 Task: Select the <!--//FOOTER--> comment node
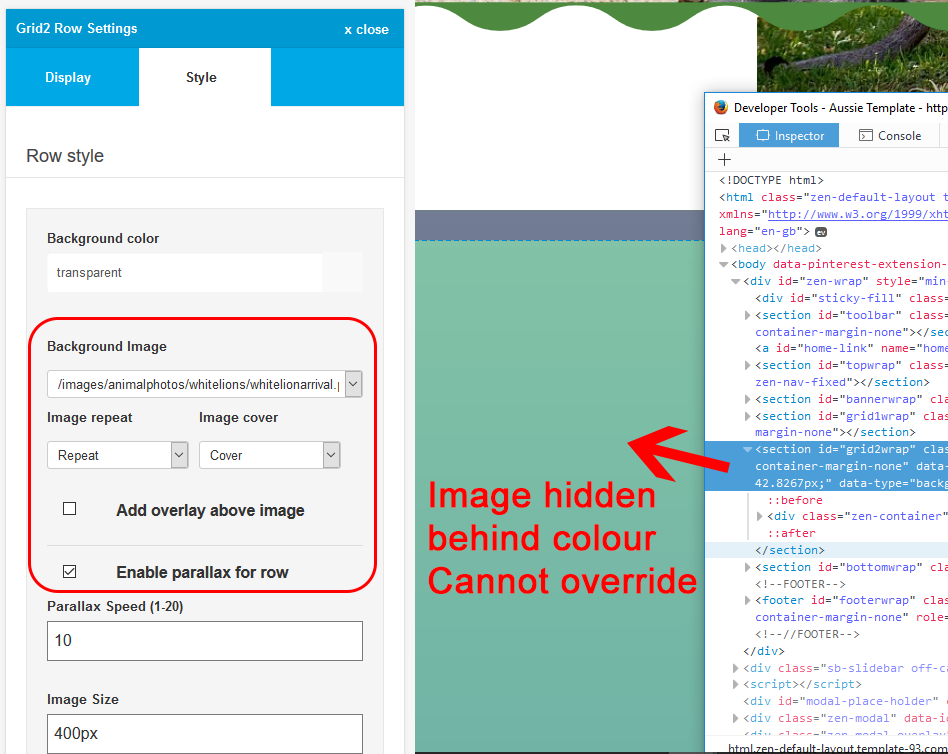click(807, 634)
